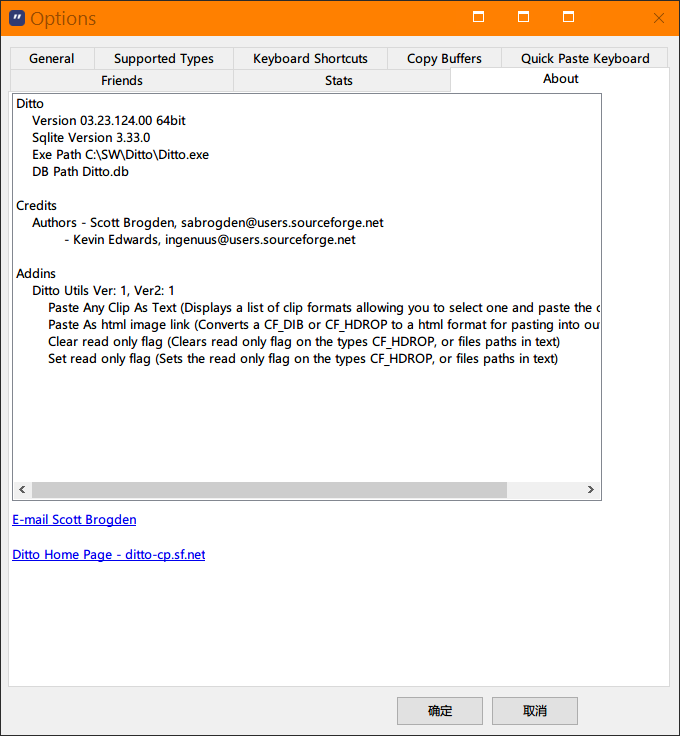The image size is (680, 736).
Task: Click the horizontal scrollbar right arrow
Action: [x=591, y=490]
